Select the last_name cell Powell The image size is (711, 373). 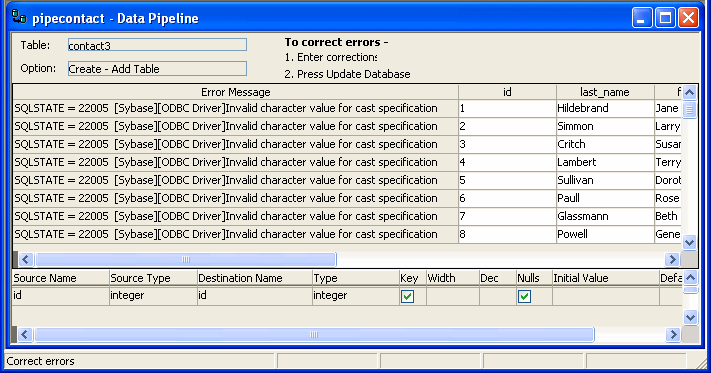(x=605, y=234)
